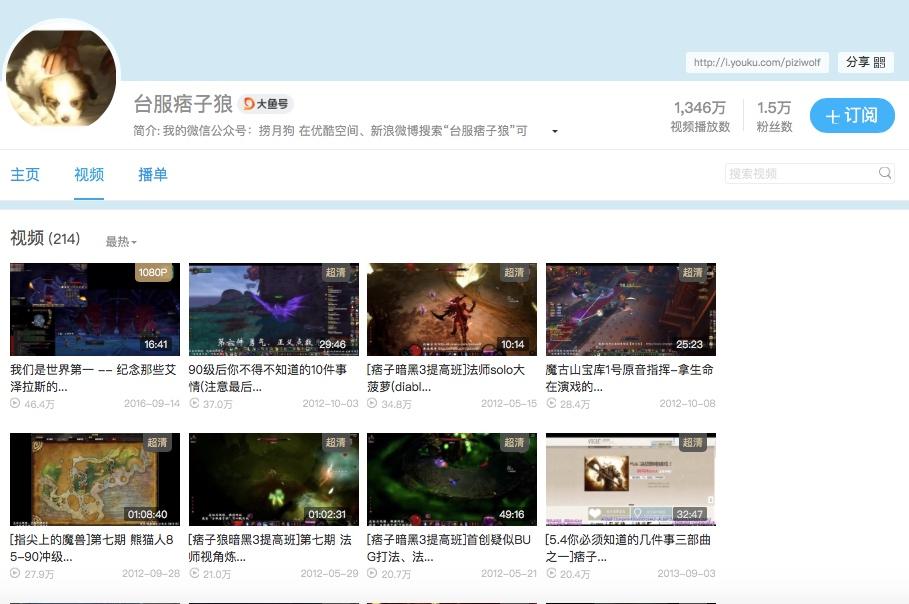The image size is (909, 604).
Task: Click 超清 badge on 5.4 video
Action: [693, 442]
